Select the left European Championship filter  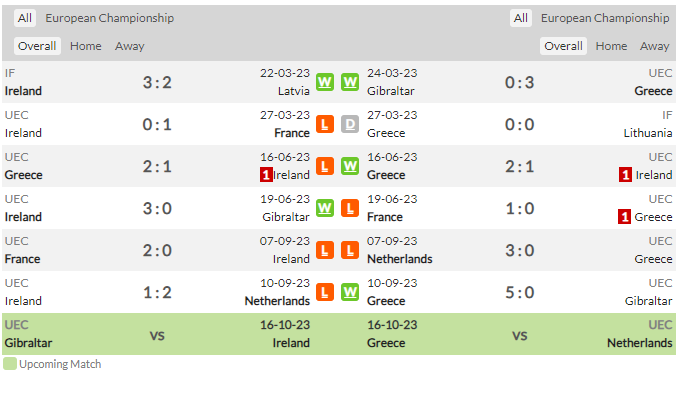pos(110,18)
